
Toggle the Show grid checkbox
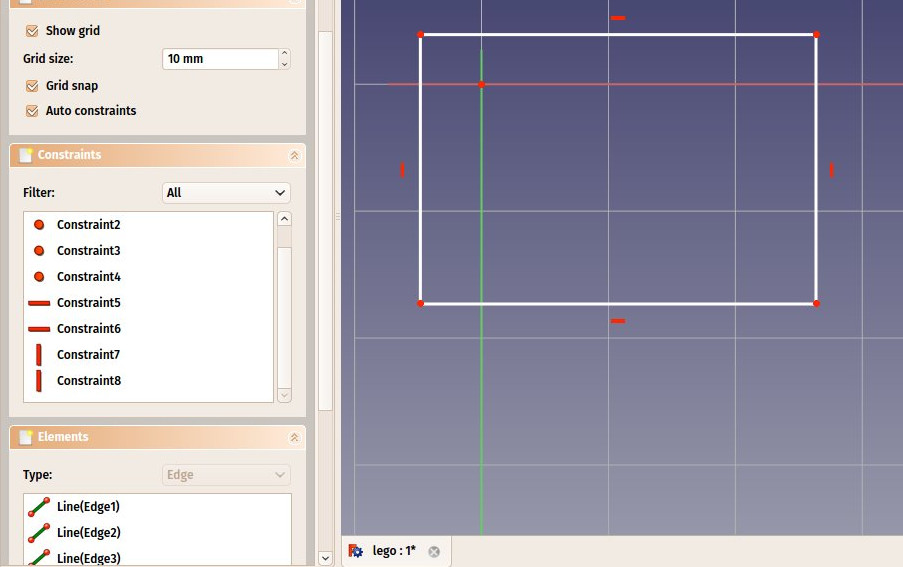32,31
